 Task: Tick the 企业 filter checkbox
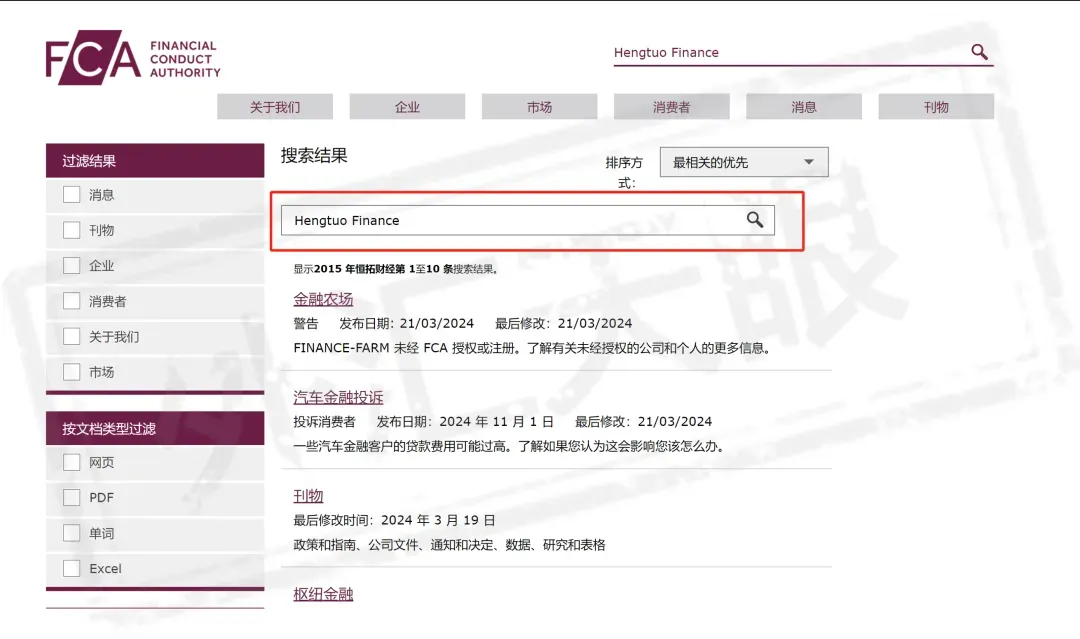click(72, 265)
